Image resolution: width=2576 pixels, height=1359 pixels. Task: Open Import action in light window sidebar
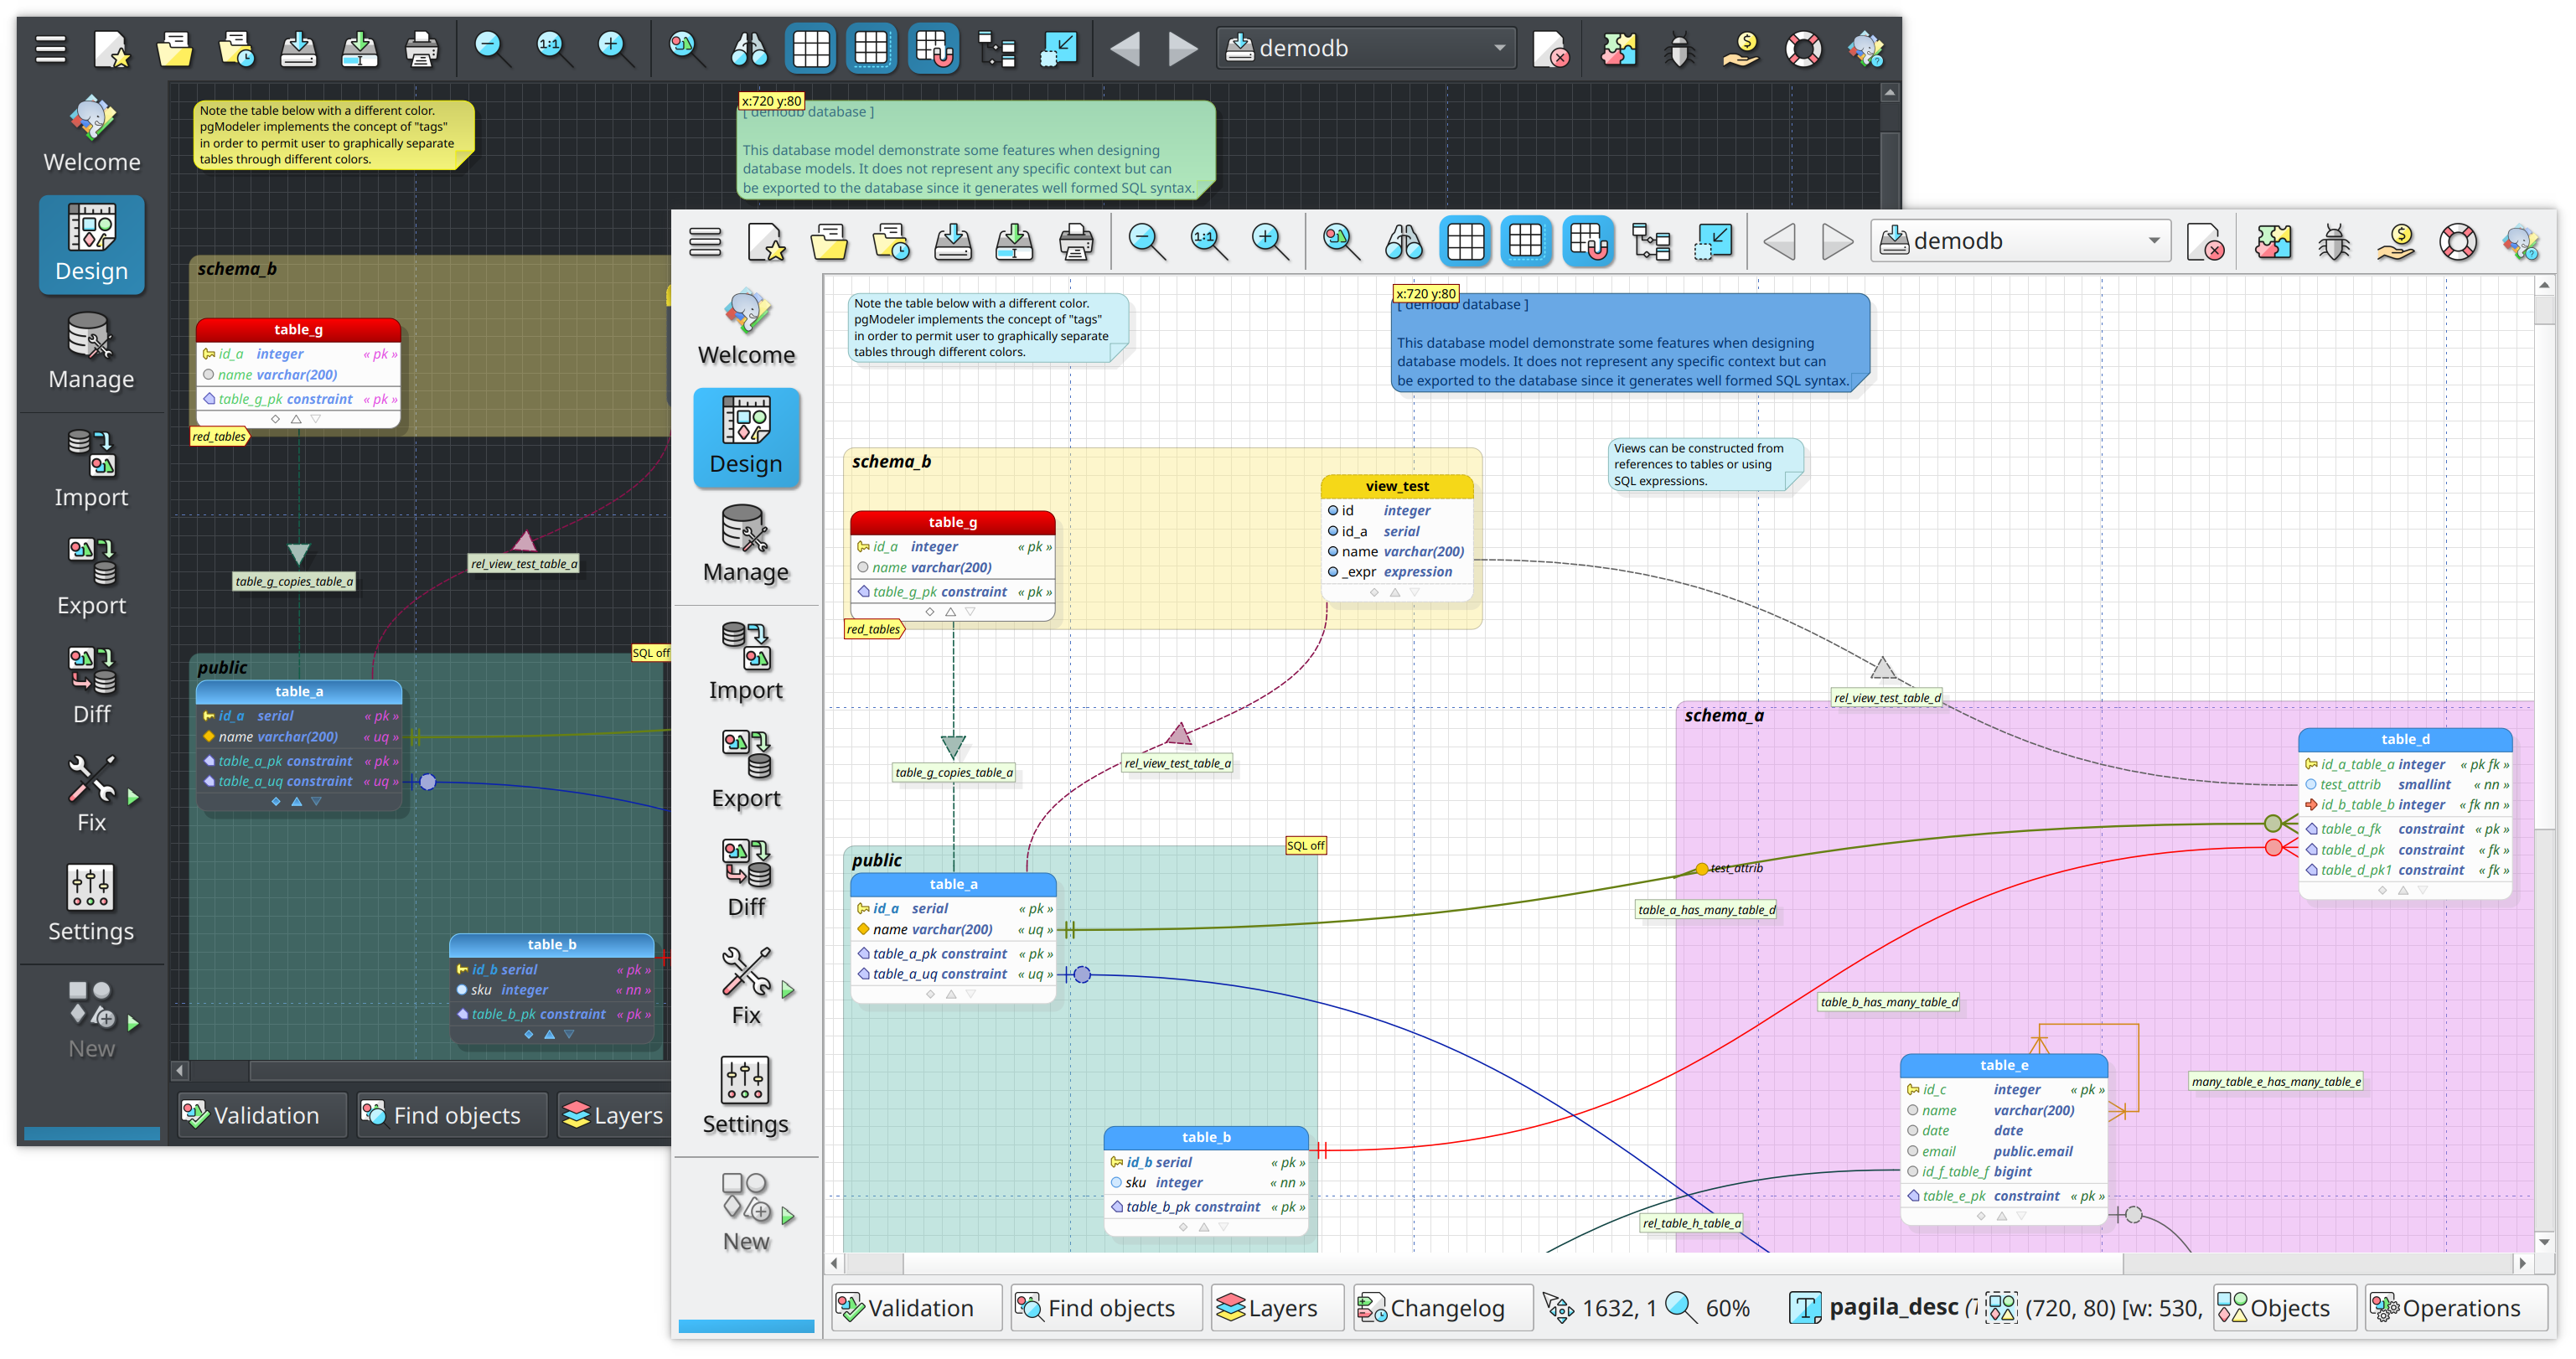[x=746, y=662]
